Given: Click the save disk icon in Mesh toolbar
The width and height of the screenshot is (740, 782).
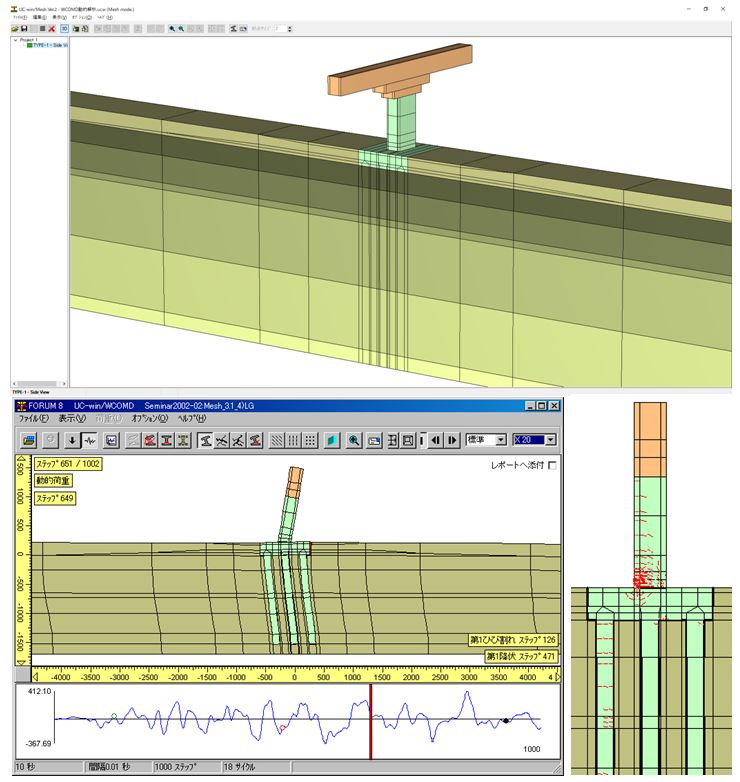Looking at the screenshot, I should pyautogui.click(x=23, y=29).
